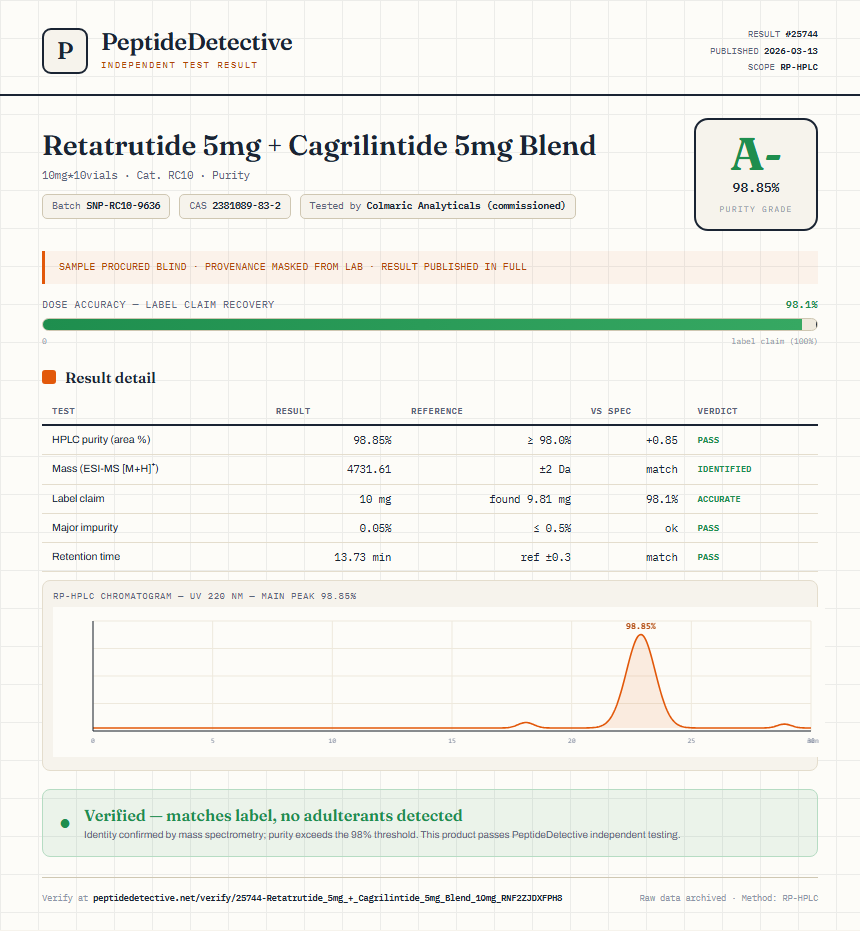The width and height of the screenshot is (860, 931).
Task: Click the REFERENCE column header
Action: [437, 411]
